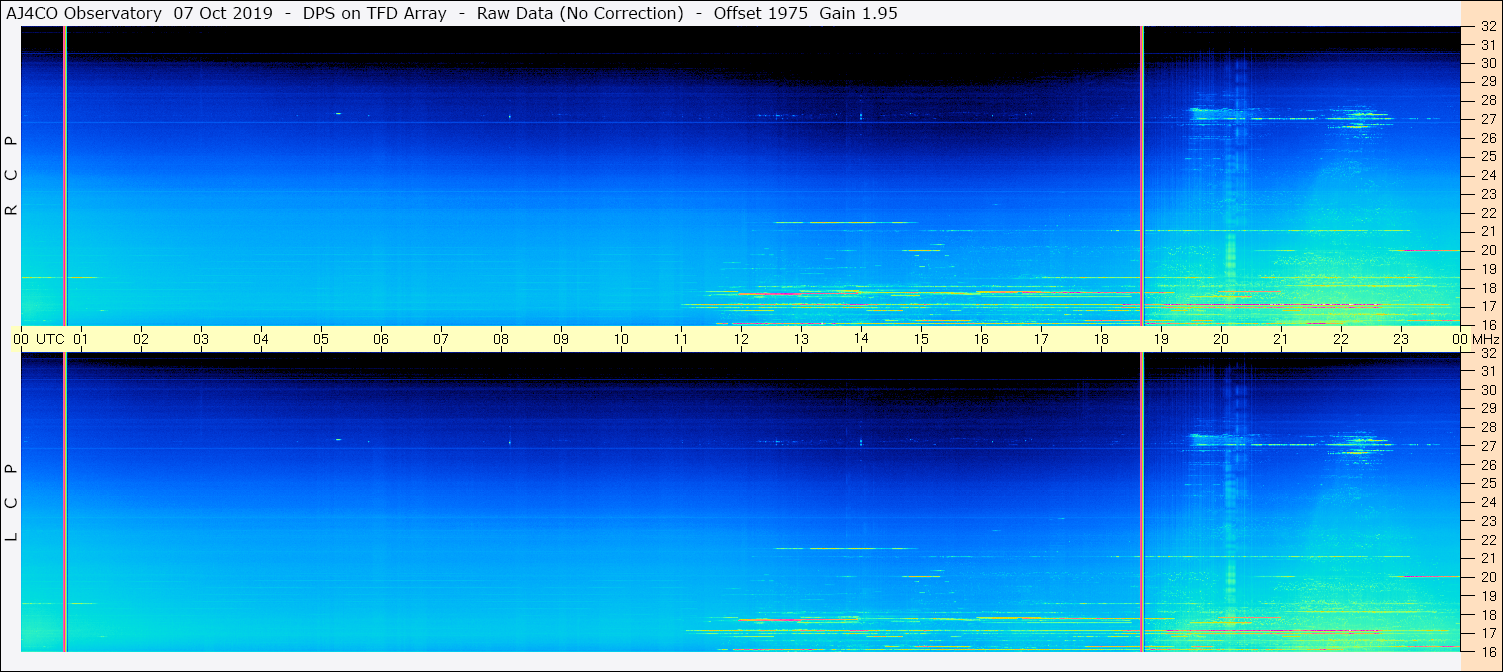Select hour "09" on the UTC time axis

561,339
